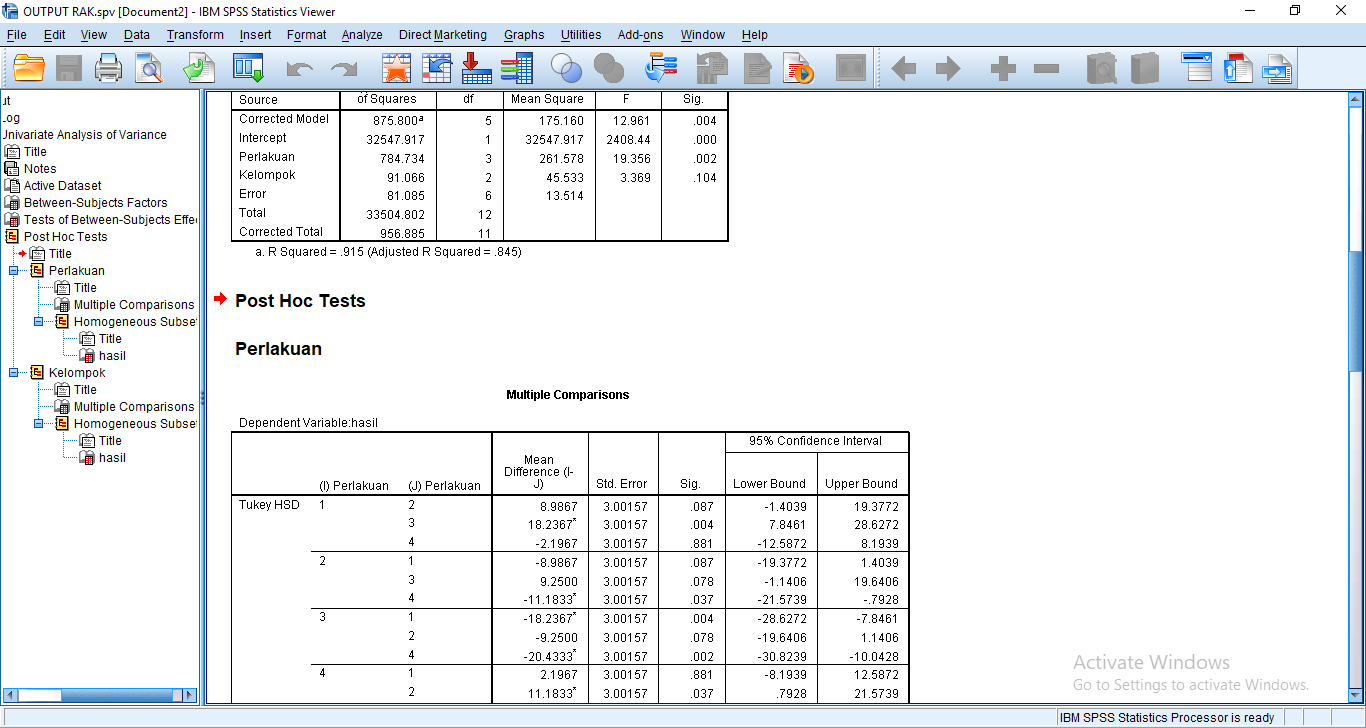The height and width of the screenshot is (728, 1366).
Task: Click the Promote left arrow icon
Action: click(x=903, y=69)
